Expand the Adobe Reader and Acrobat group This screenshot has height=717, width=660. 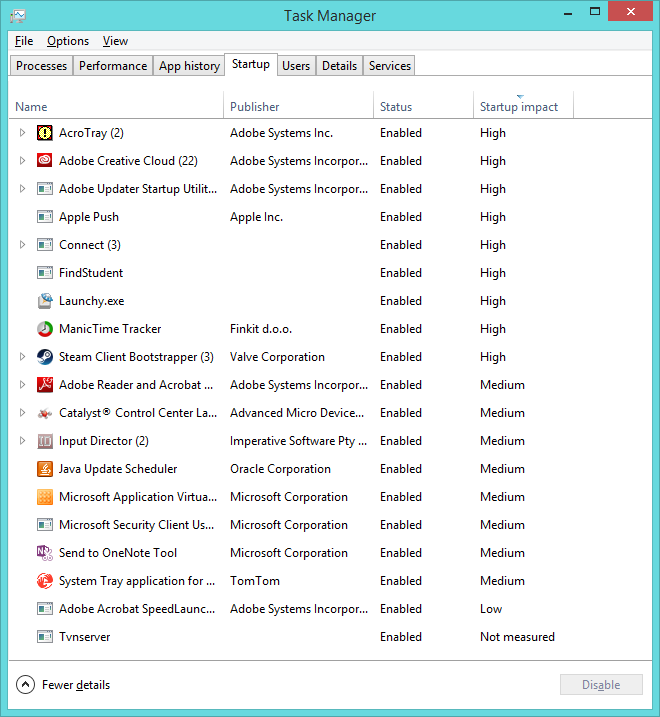coord(22,385)
